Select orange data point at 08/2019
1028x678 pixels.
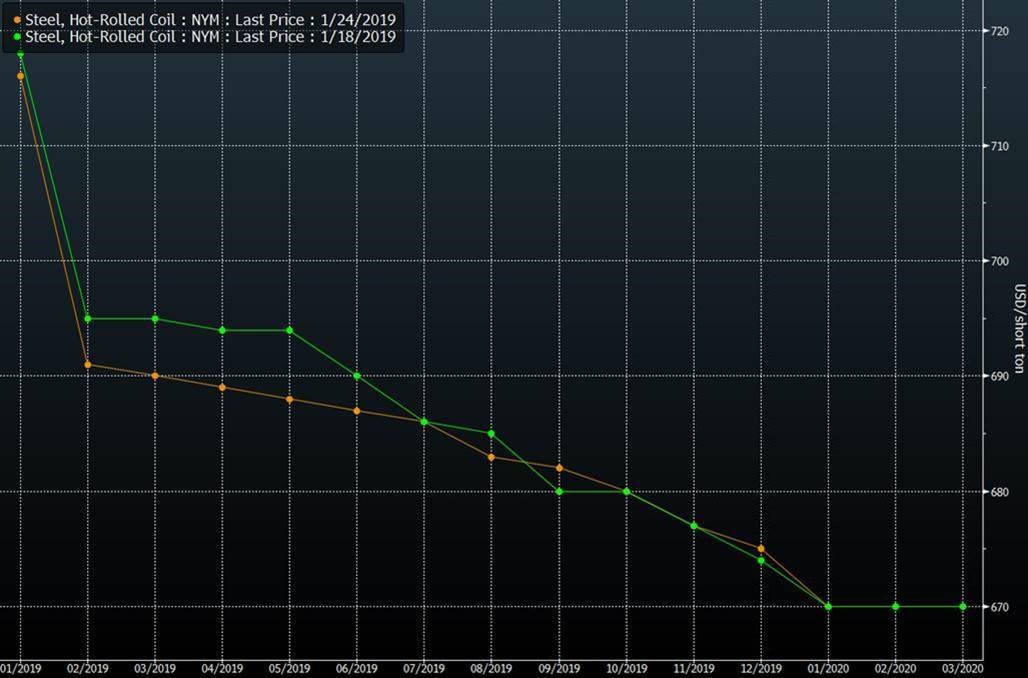click(491, 457)
